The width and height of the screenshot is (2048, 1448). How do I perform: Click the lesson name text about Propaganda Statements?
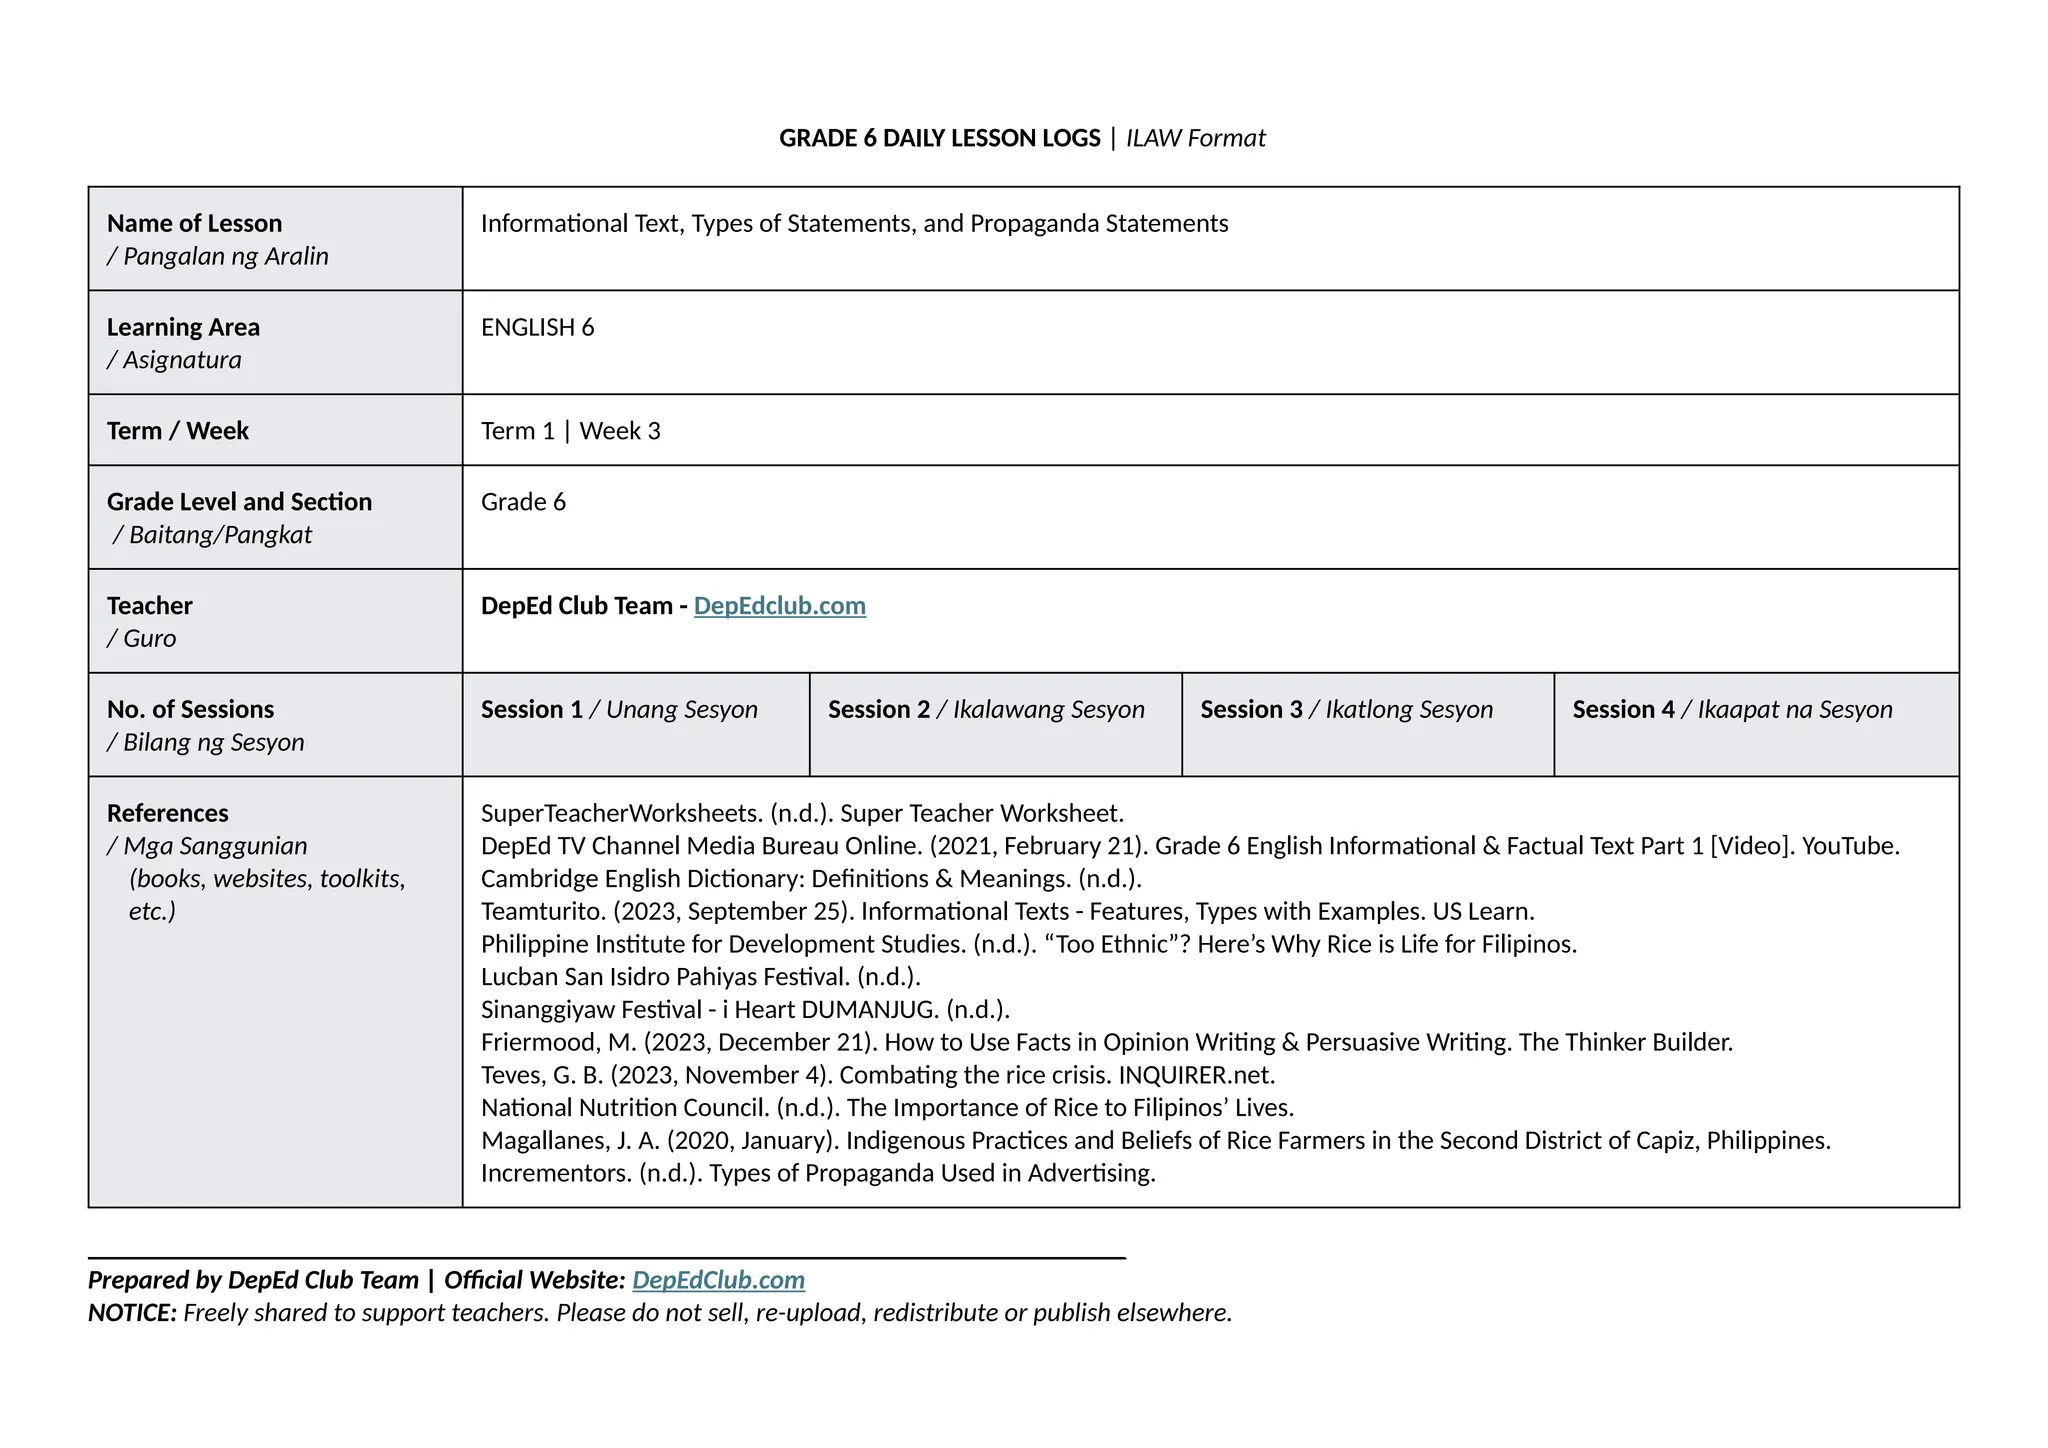point(854,223)
